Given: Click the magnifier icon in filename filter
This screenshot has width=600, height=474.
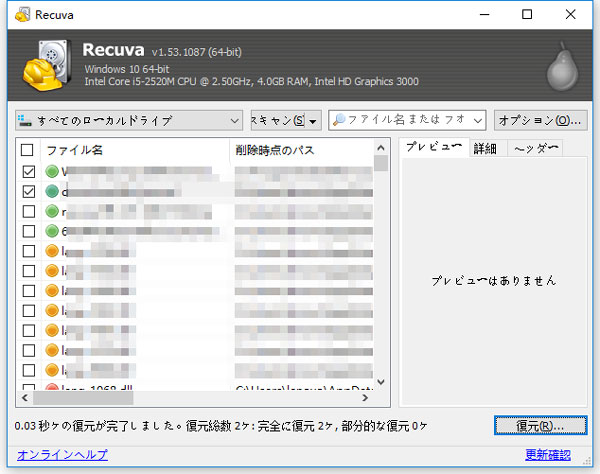Looking at the screenshot, I should pyautogui.click(x=339, y=120).
